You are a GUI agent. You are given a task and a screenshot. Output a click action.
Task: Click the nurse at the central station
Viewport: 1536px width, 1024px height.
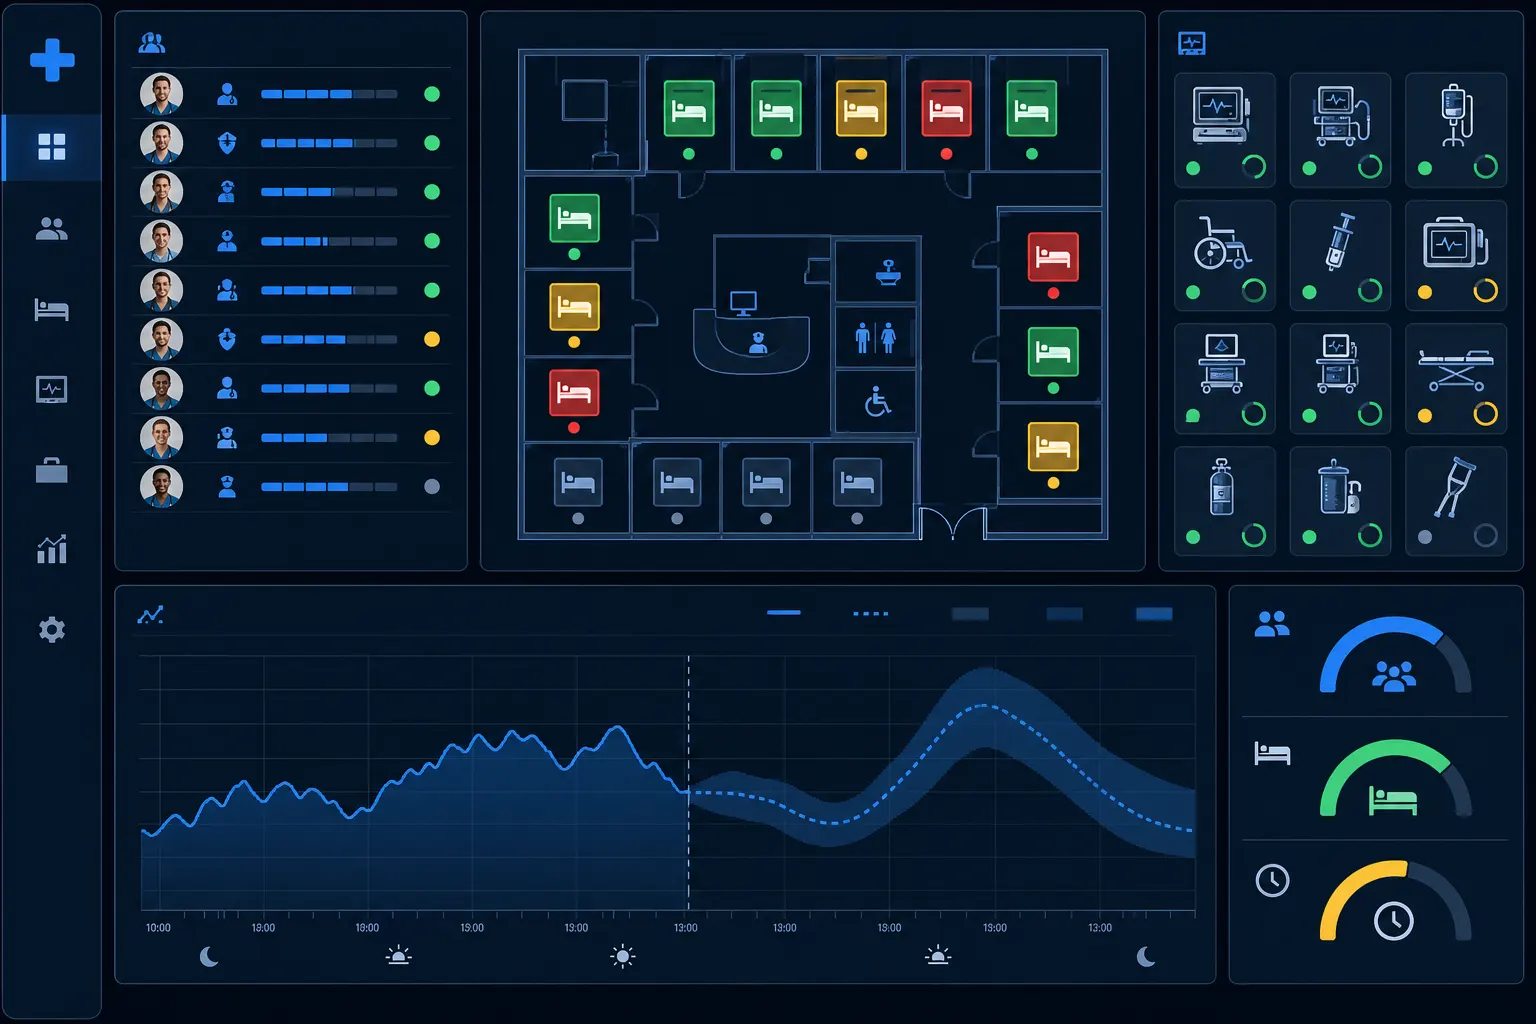(x=758, y=343)
